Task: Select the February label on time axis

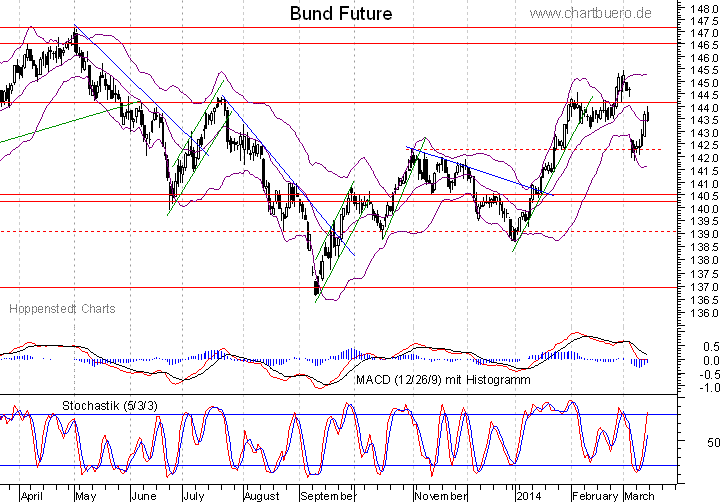Action: (595, 496)
